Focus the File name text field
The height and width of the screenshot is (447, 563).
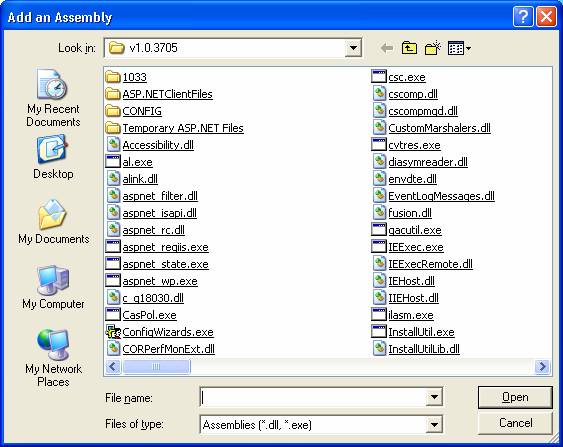point(313,397)
